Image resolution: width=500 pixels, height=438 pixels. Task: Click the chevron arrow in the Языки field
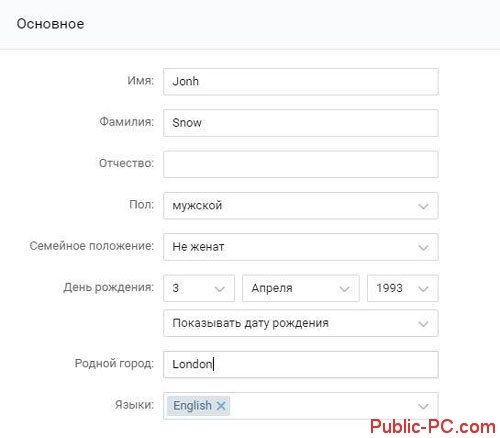tap(423, 406)
